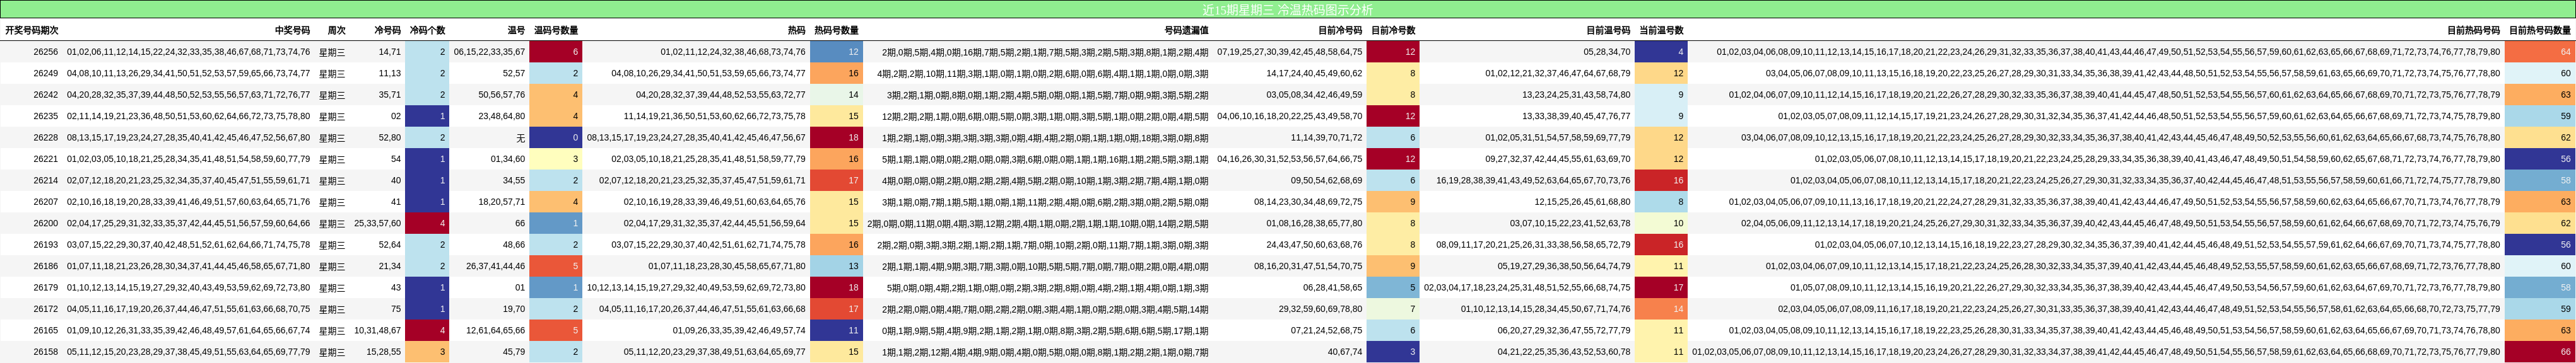Click omission values cell in row 26200
The width and height of the screenshot is (2576, 363).
(1038, 223)
